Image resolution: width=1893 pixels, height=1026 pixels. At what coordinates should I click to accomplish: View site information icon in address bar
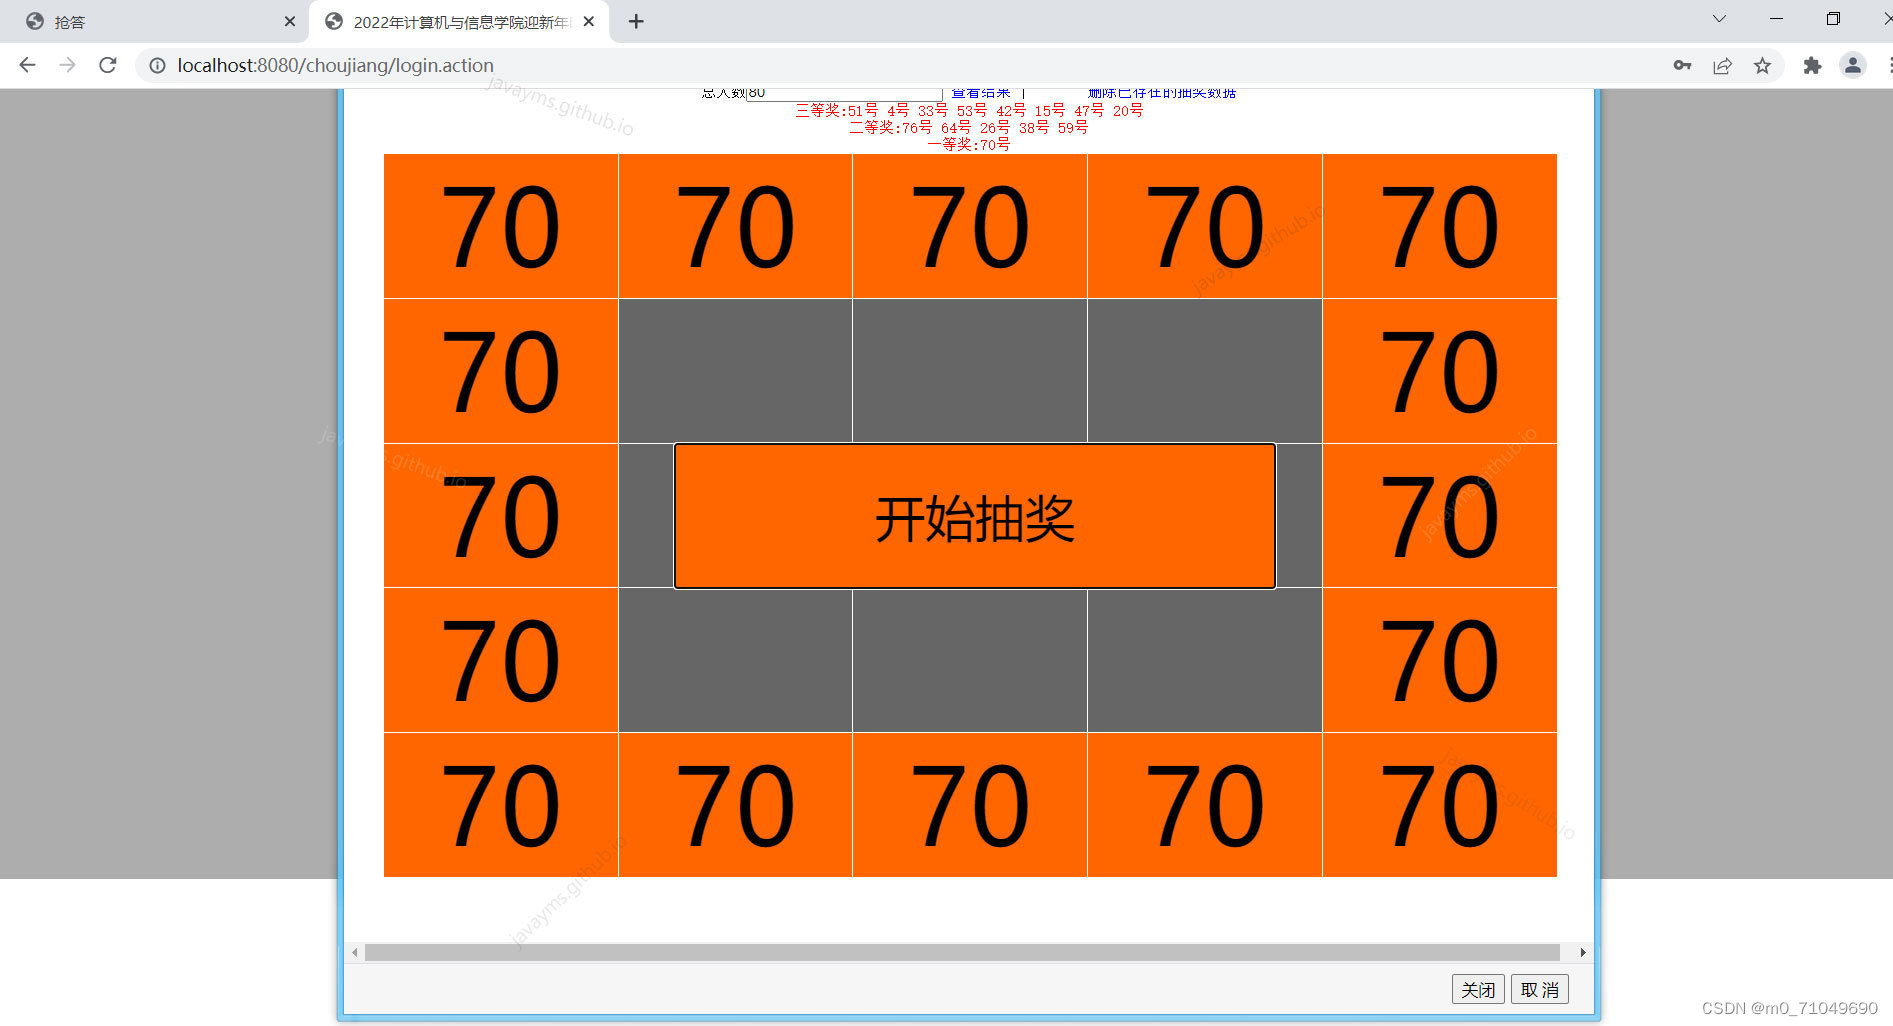click(x=157, y=65)
